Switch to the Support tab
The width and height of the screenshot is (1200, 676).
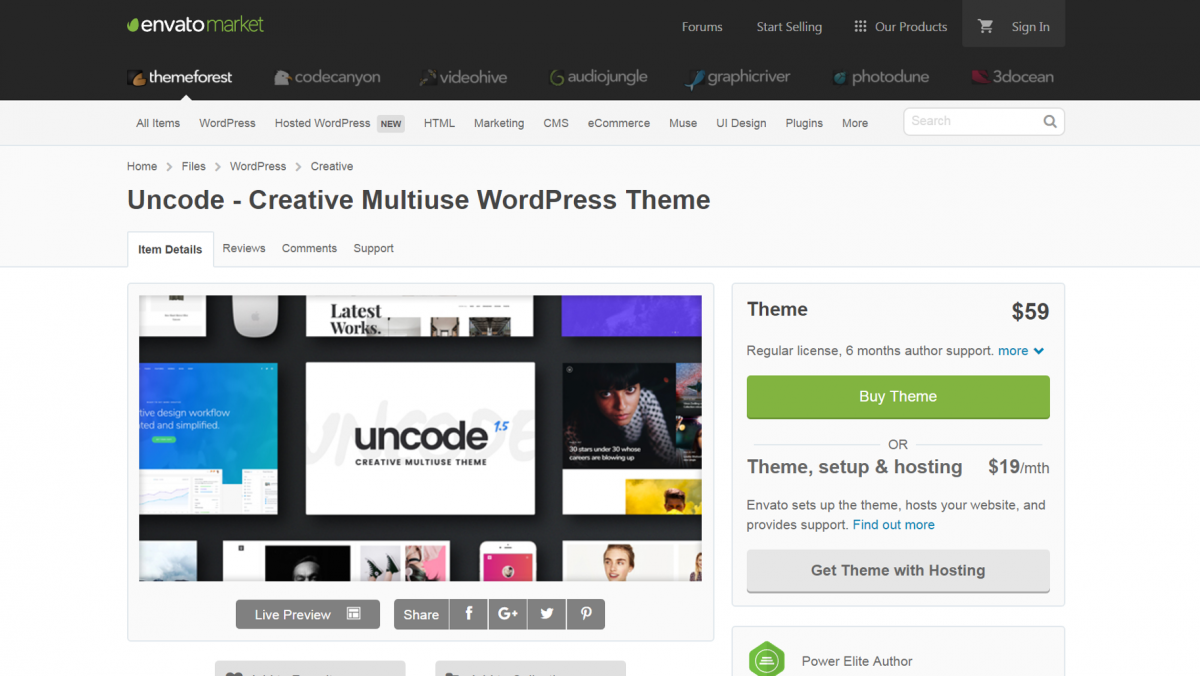tap(373, 248)
